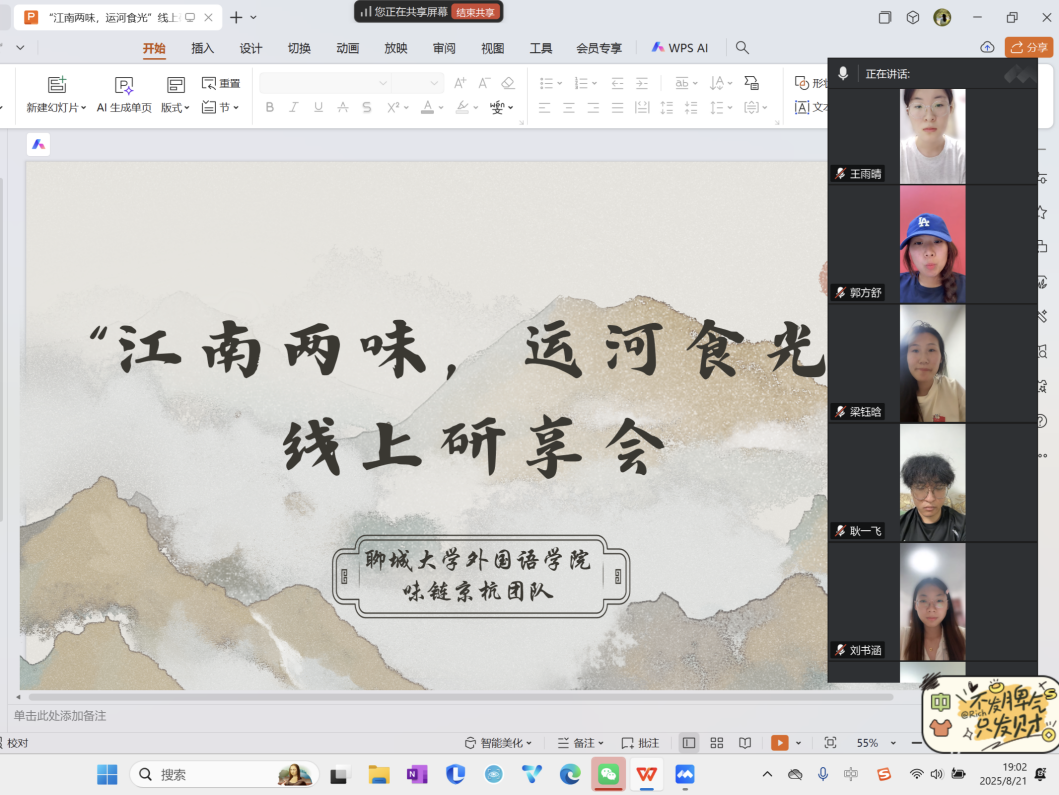Toggle bold text formatting

pyautogui.click(x=269, y=107)
